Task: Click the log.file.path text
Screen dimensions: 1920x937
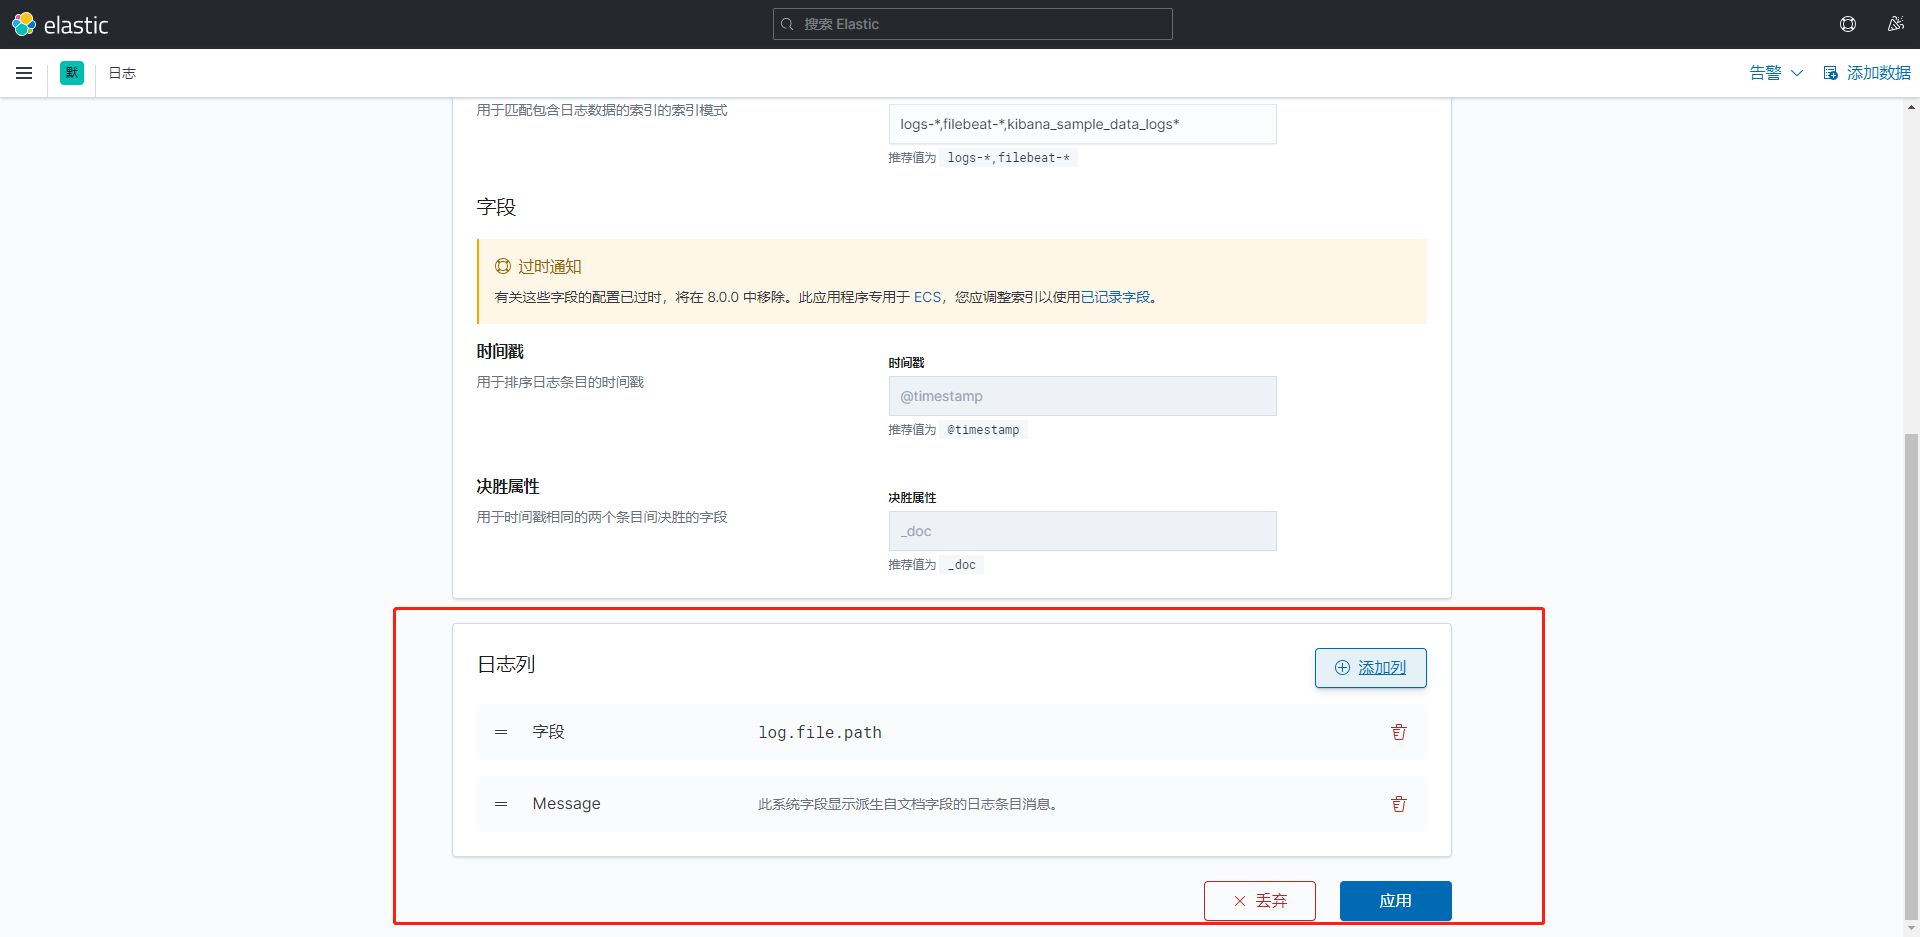Action: point(820,732)
